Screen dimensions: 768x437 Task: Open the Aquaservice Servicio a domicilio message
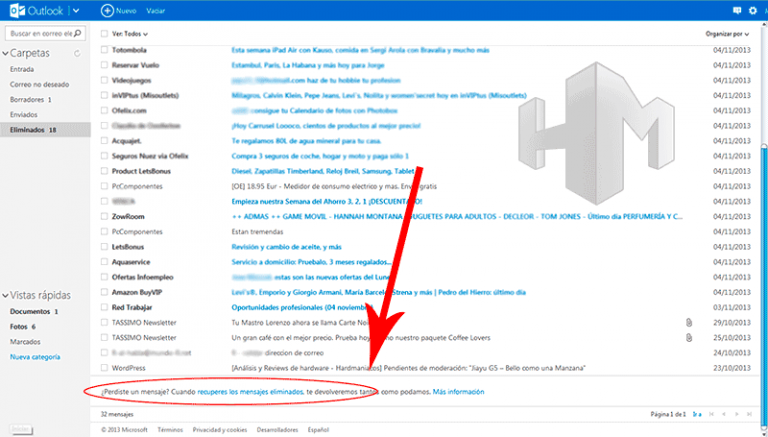coord(311,262)
